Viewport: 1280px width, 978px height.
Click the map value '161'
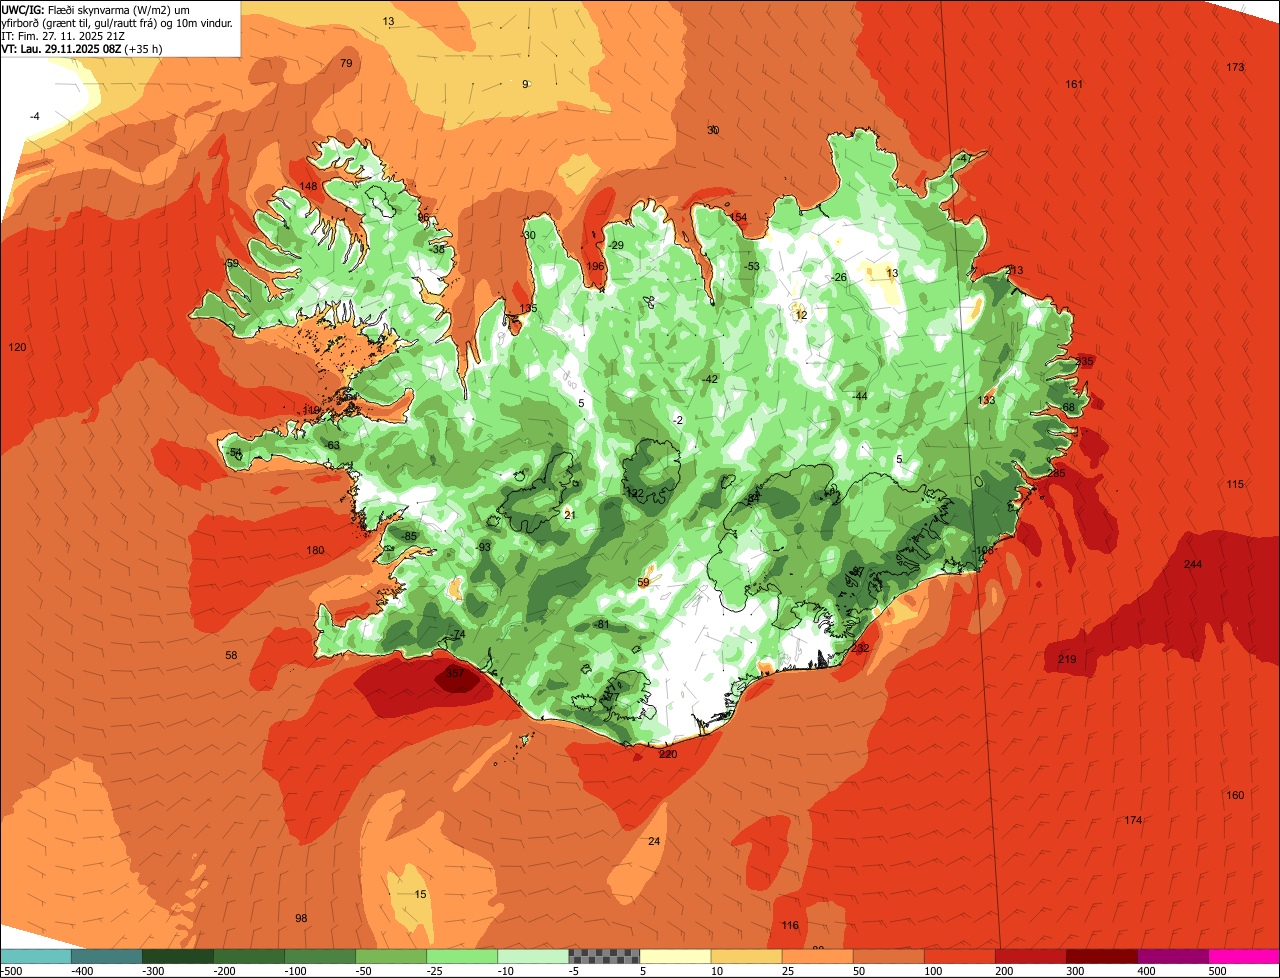click(x=1074, y=84)
